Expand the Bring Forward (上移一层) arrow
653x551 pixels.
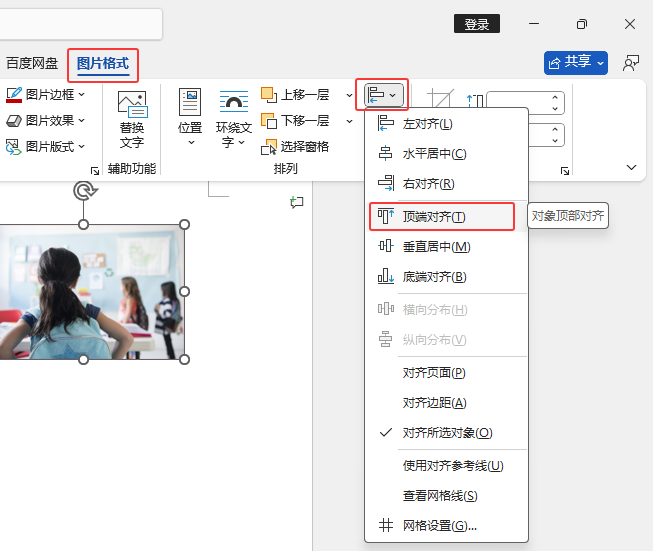click(x=349, y=95)
